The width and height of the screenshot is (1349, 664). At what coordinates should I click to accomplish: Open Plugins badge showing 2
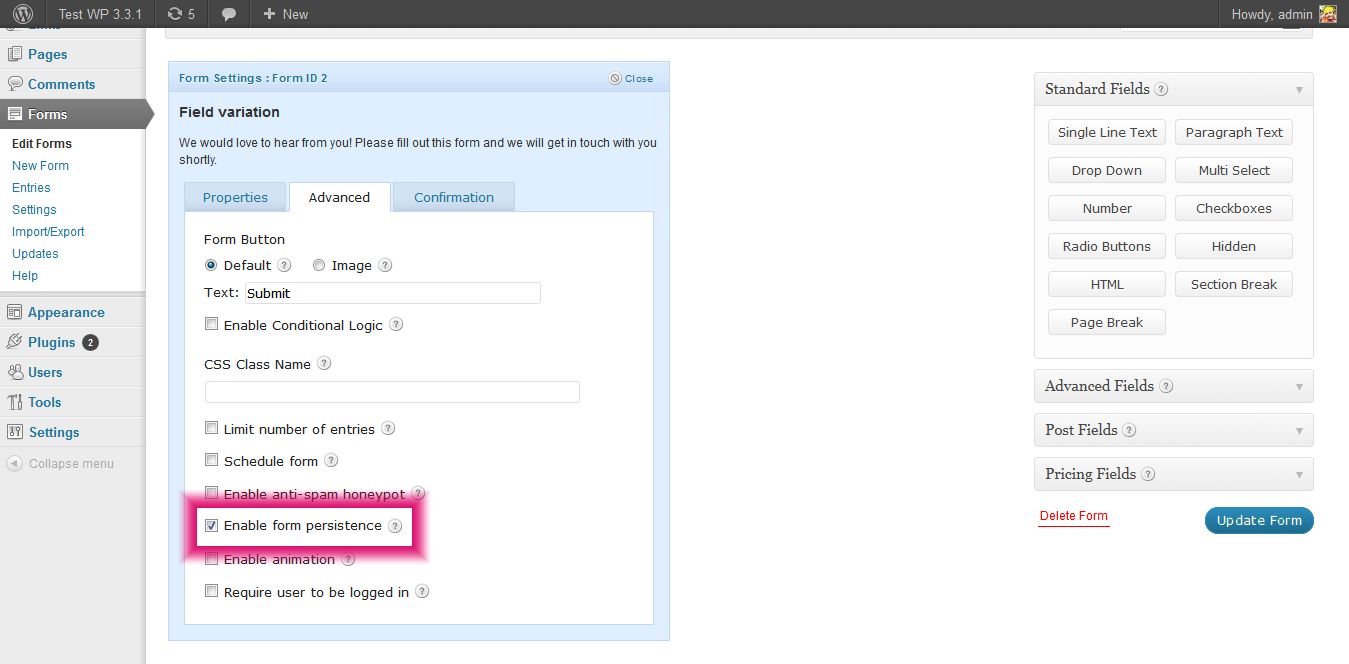click(90, 342)
